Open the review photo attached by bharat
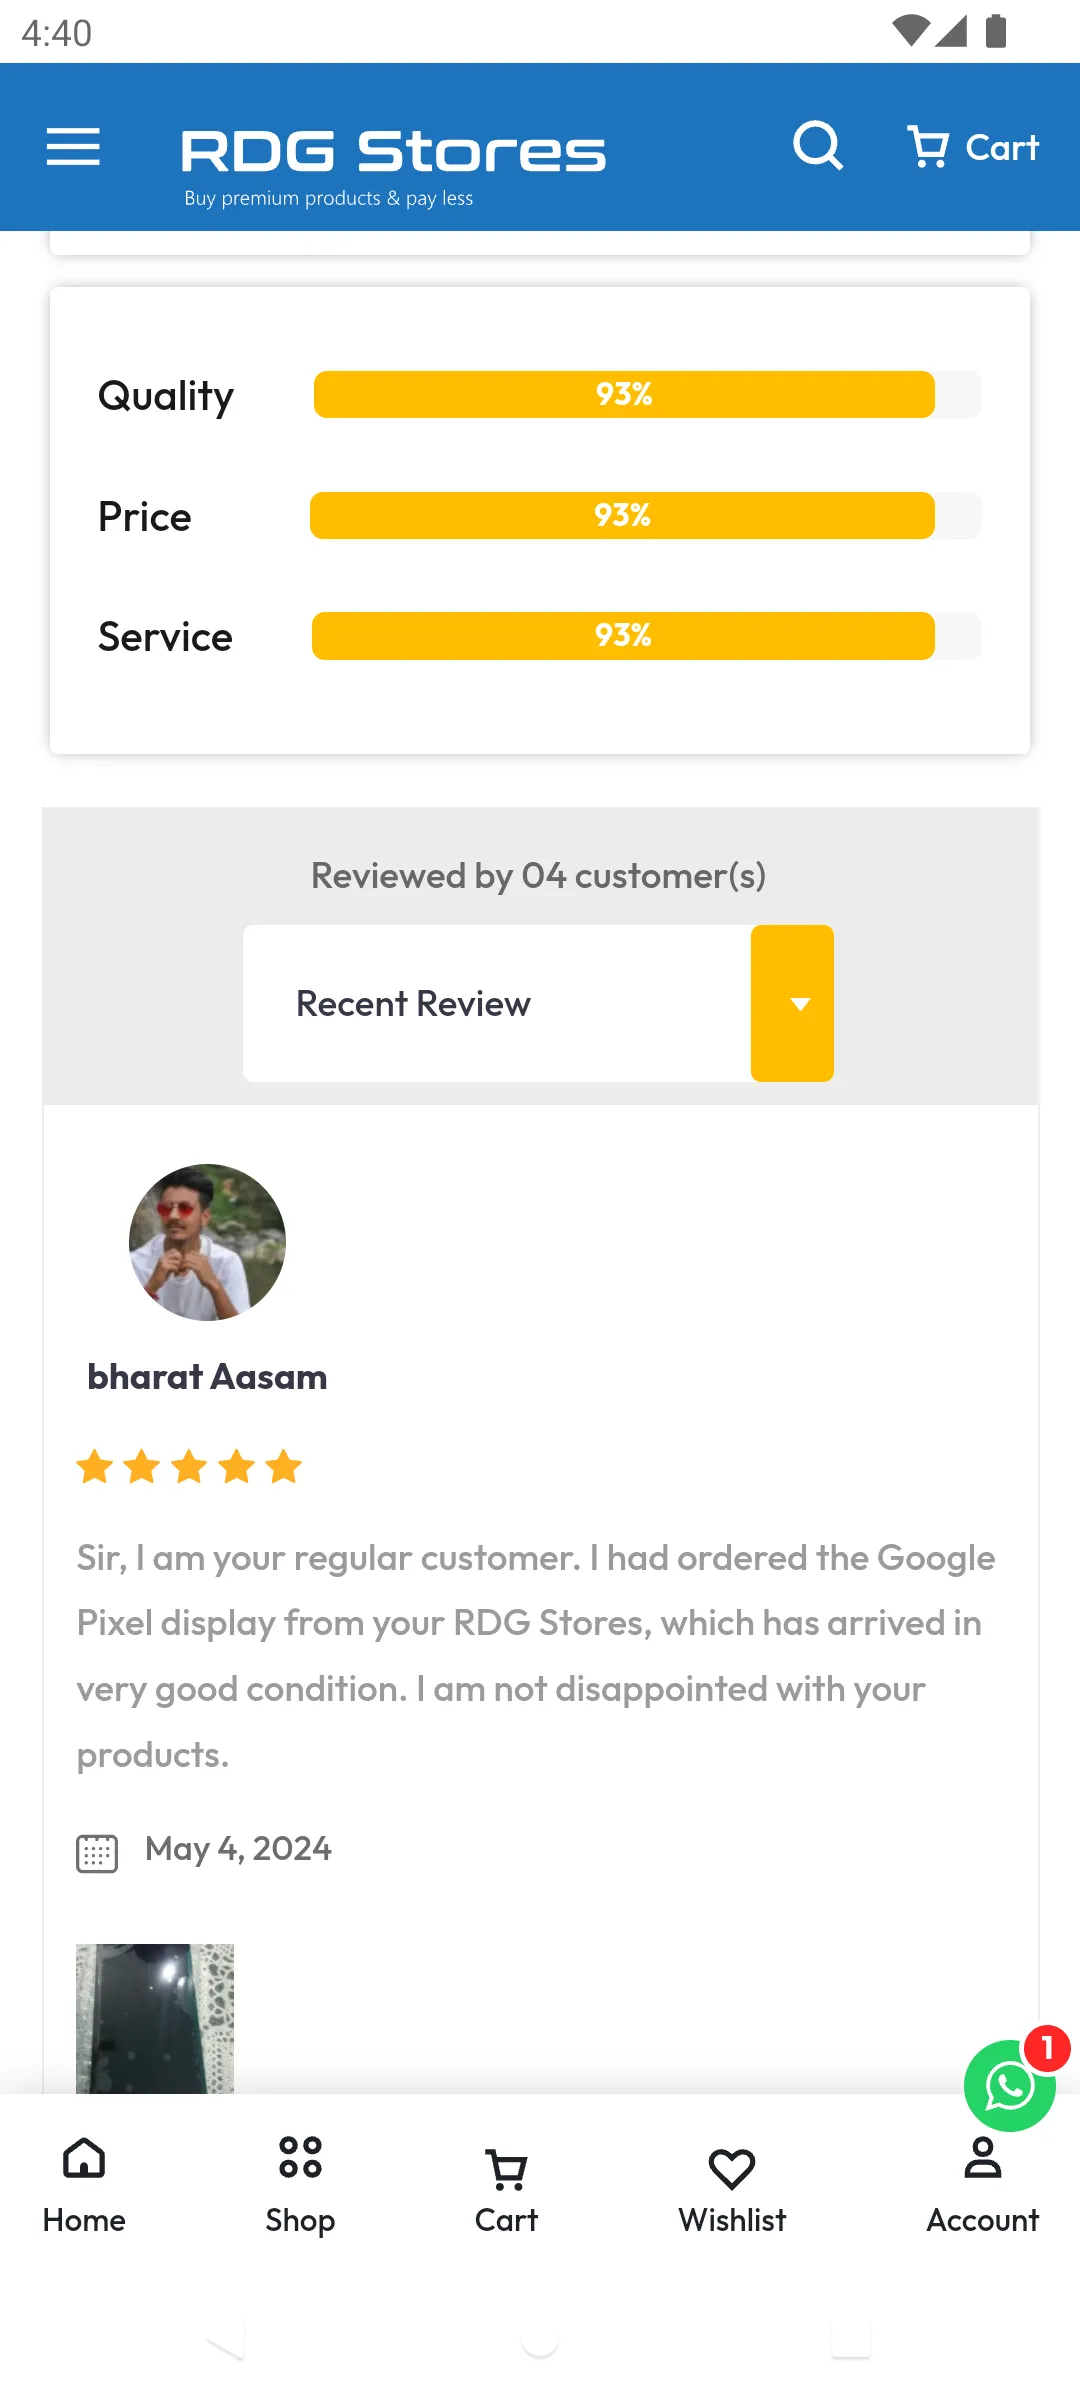 tap(155, 2018)
